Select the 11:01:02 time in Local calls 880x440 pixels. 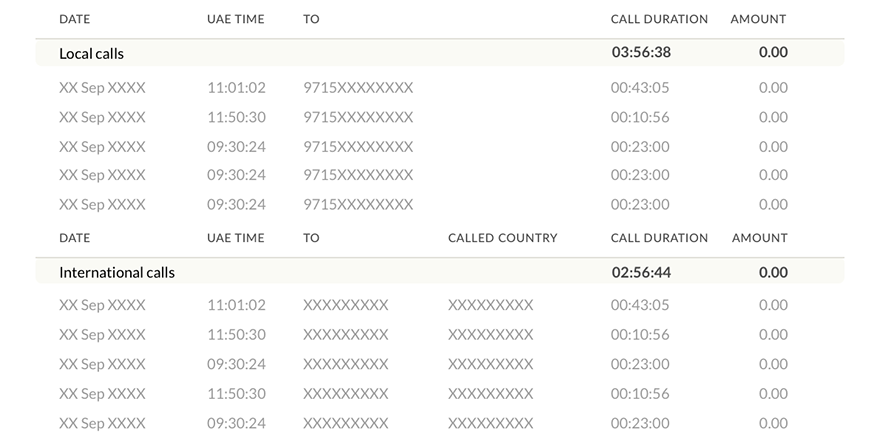pos(236,88)
